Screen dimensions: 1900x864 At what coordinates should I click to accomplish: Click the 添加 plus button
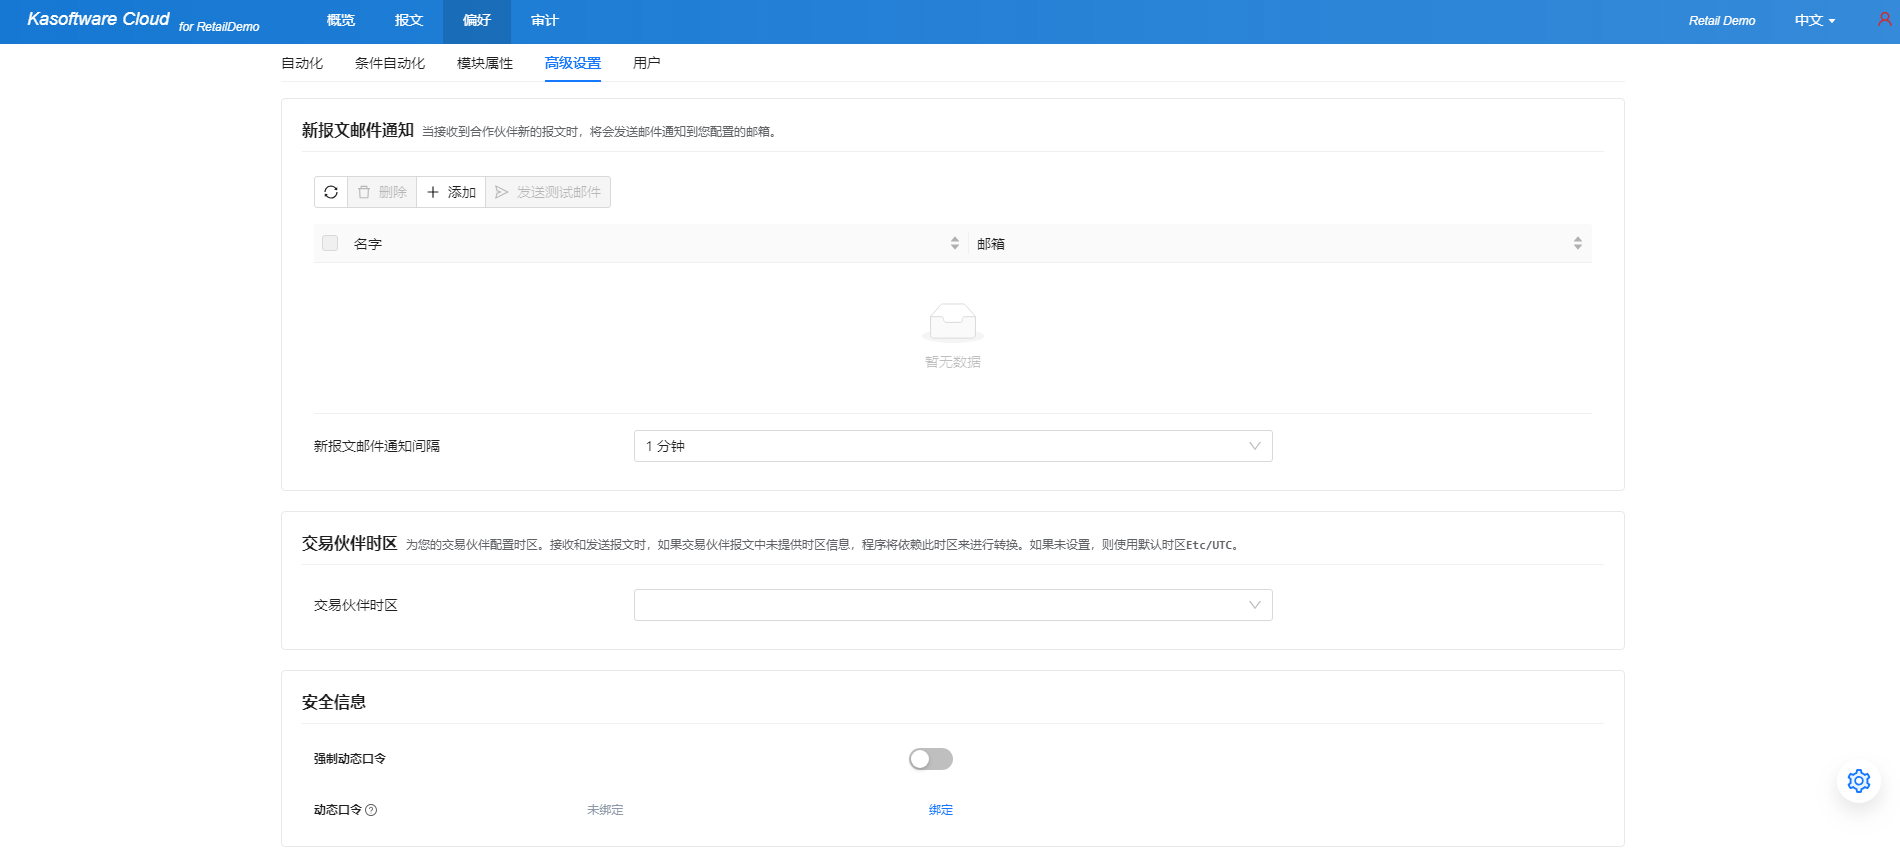point(451,192)
